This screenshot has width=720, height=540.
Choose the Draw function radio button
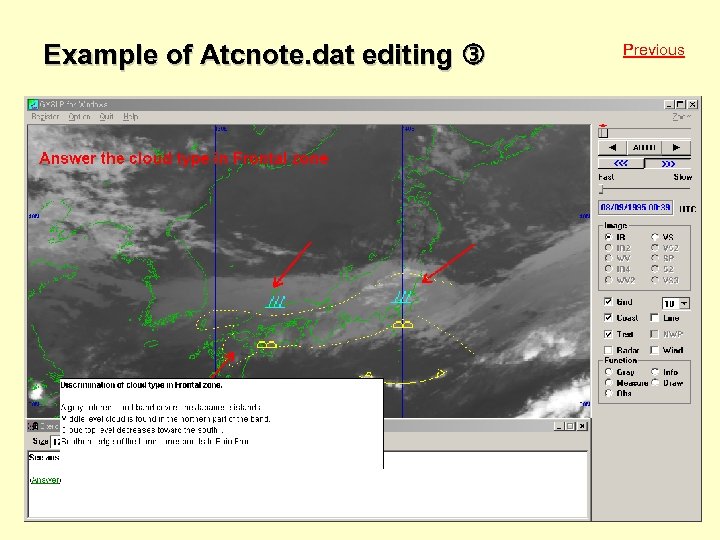655,382
